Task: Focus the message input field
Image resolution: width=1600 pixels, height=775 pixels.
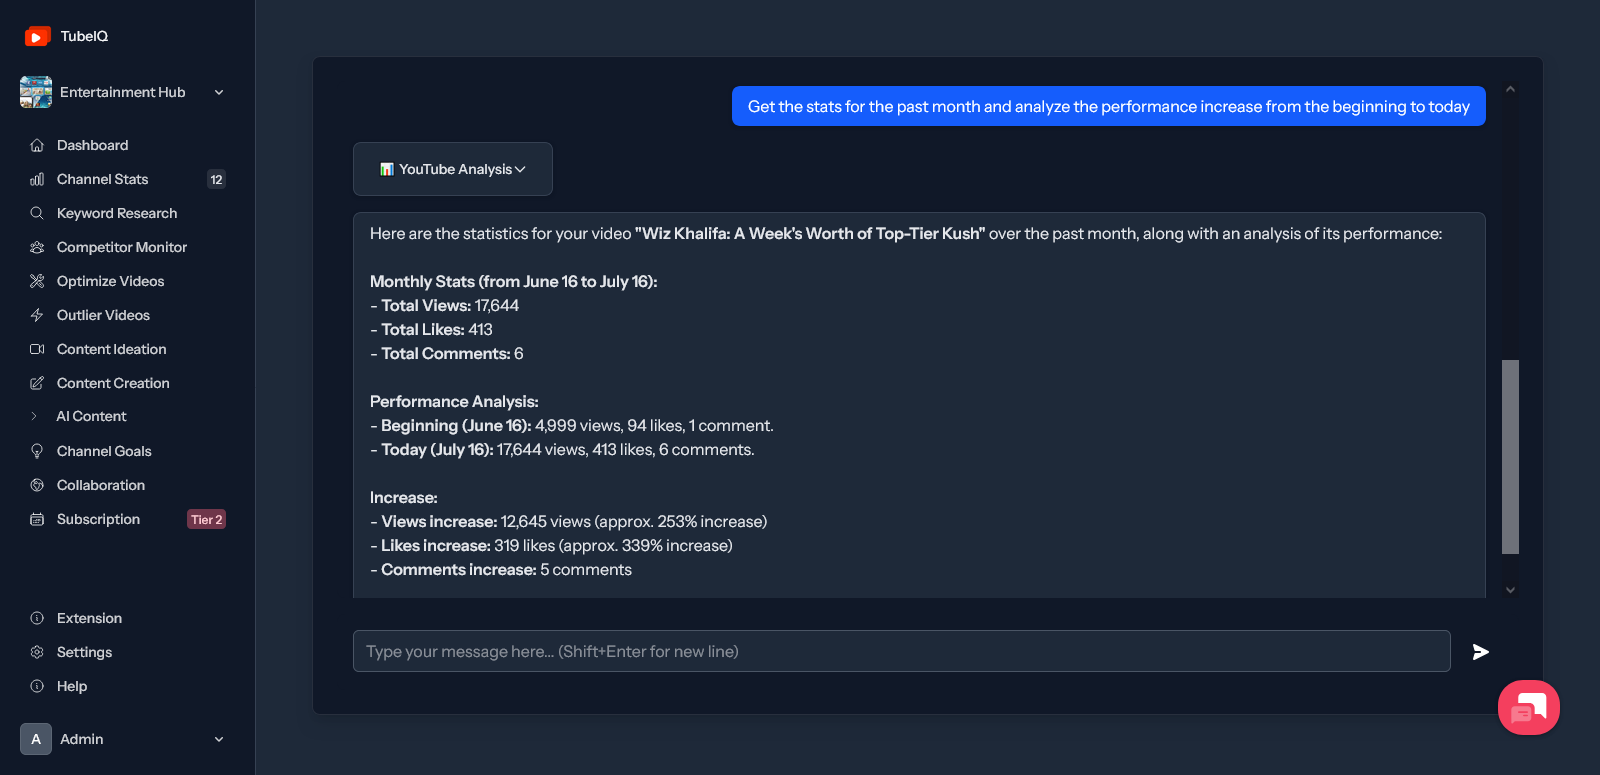Action: (901, 651)
